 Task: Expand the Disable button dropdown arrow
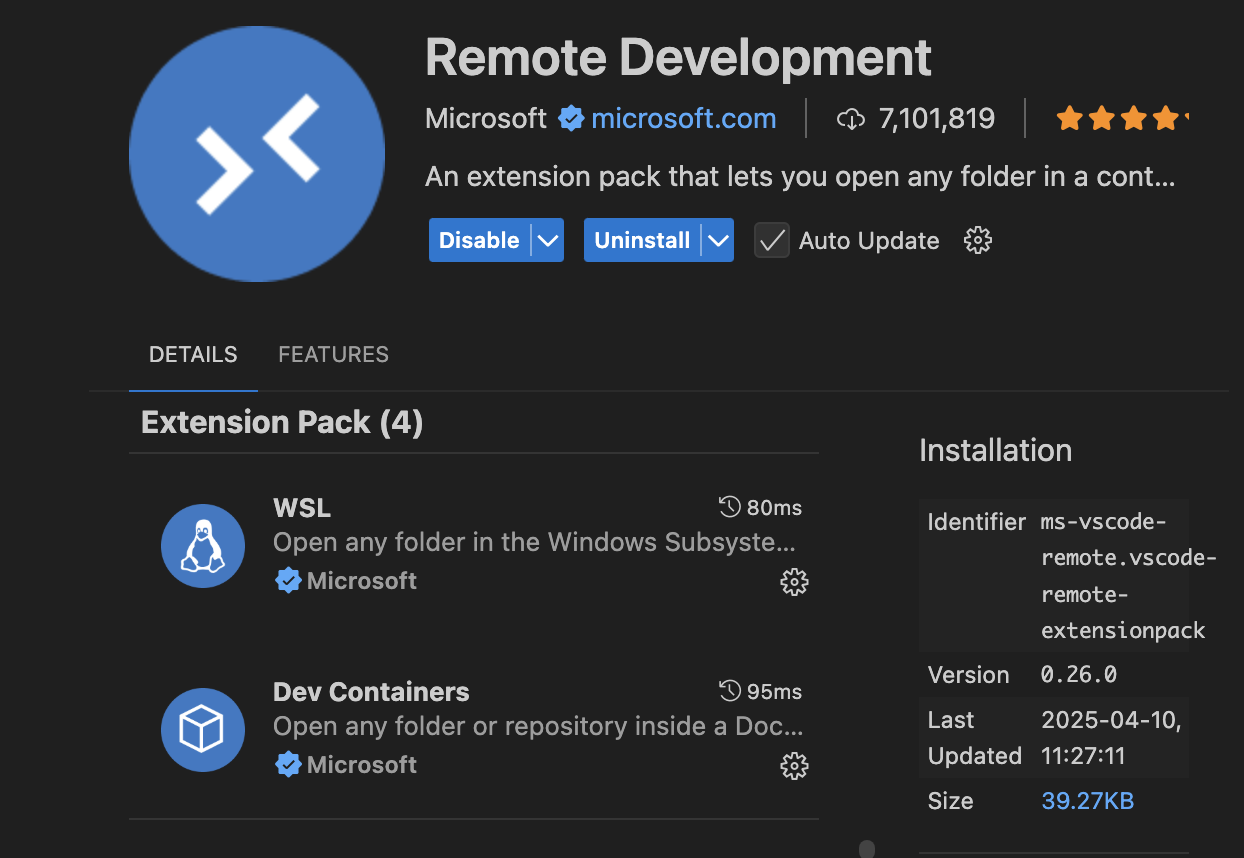click(x=547, y=241)
